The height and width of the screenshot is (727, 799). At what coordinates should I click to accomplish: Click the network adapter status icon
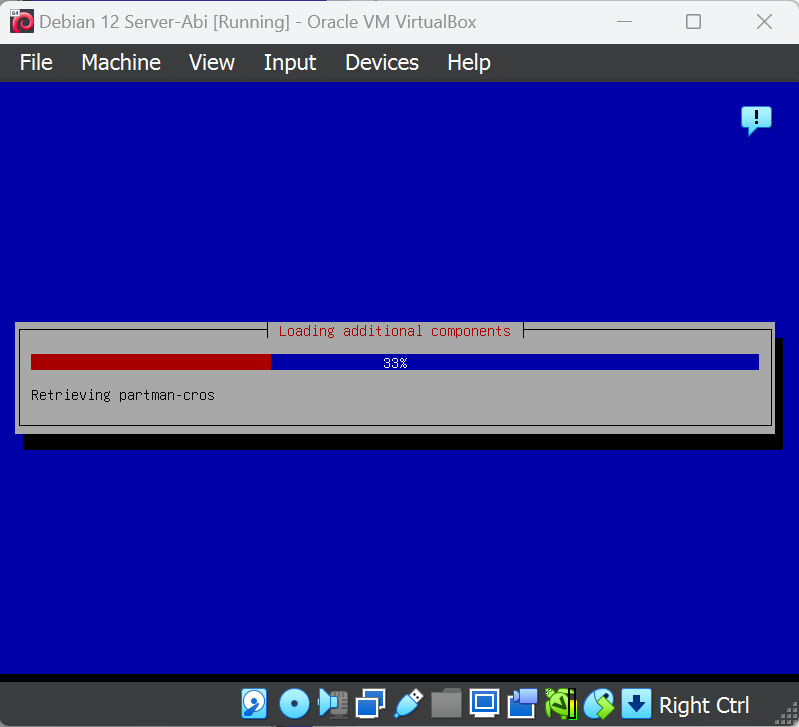[x=370, y=704]
